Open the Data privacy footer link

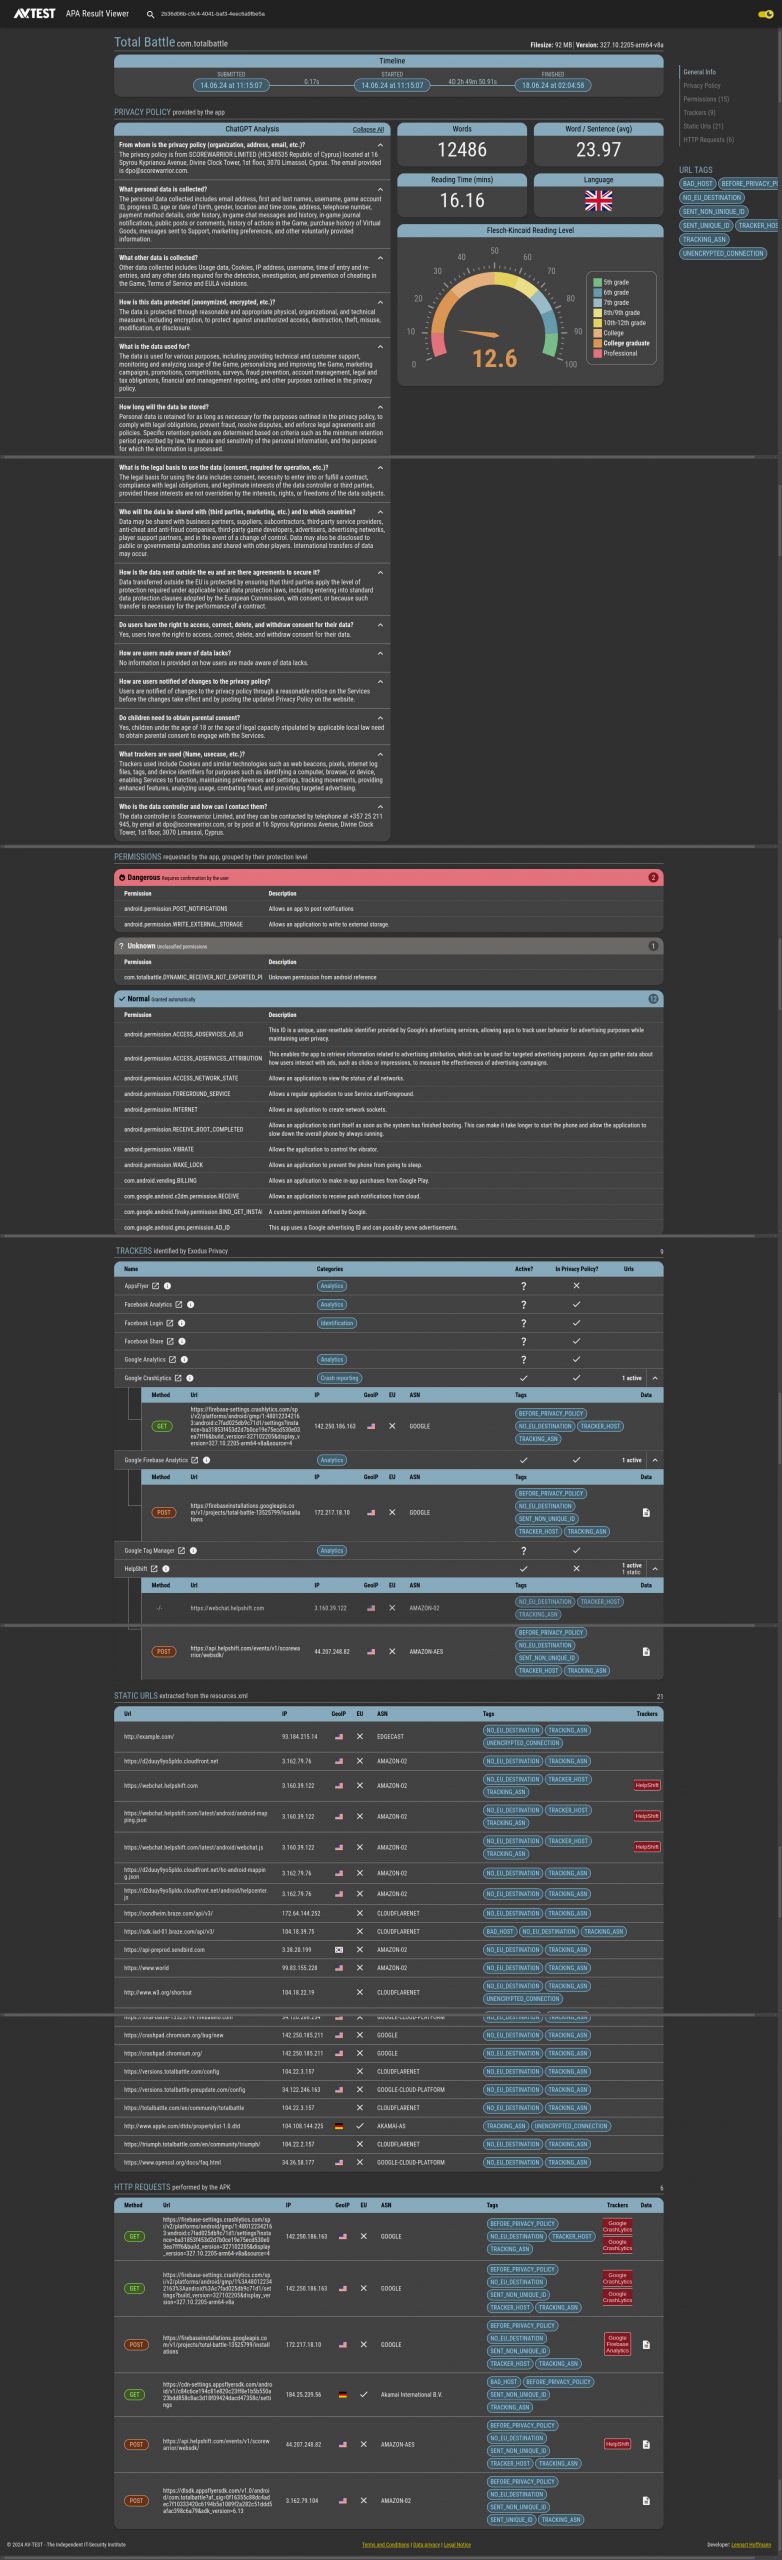point(426,2545)
